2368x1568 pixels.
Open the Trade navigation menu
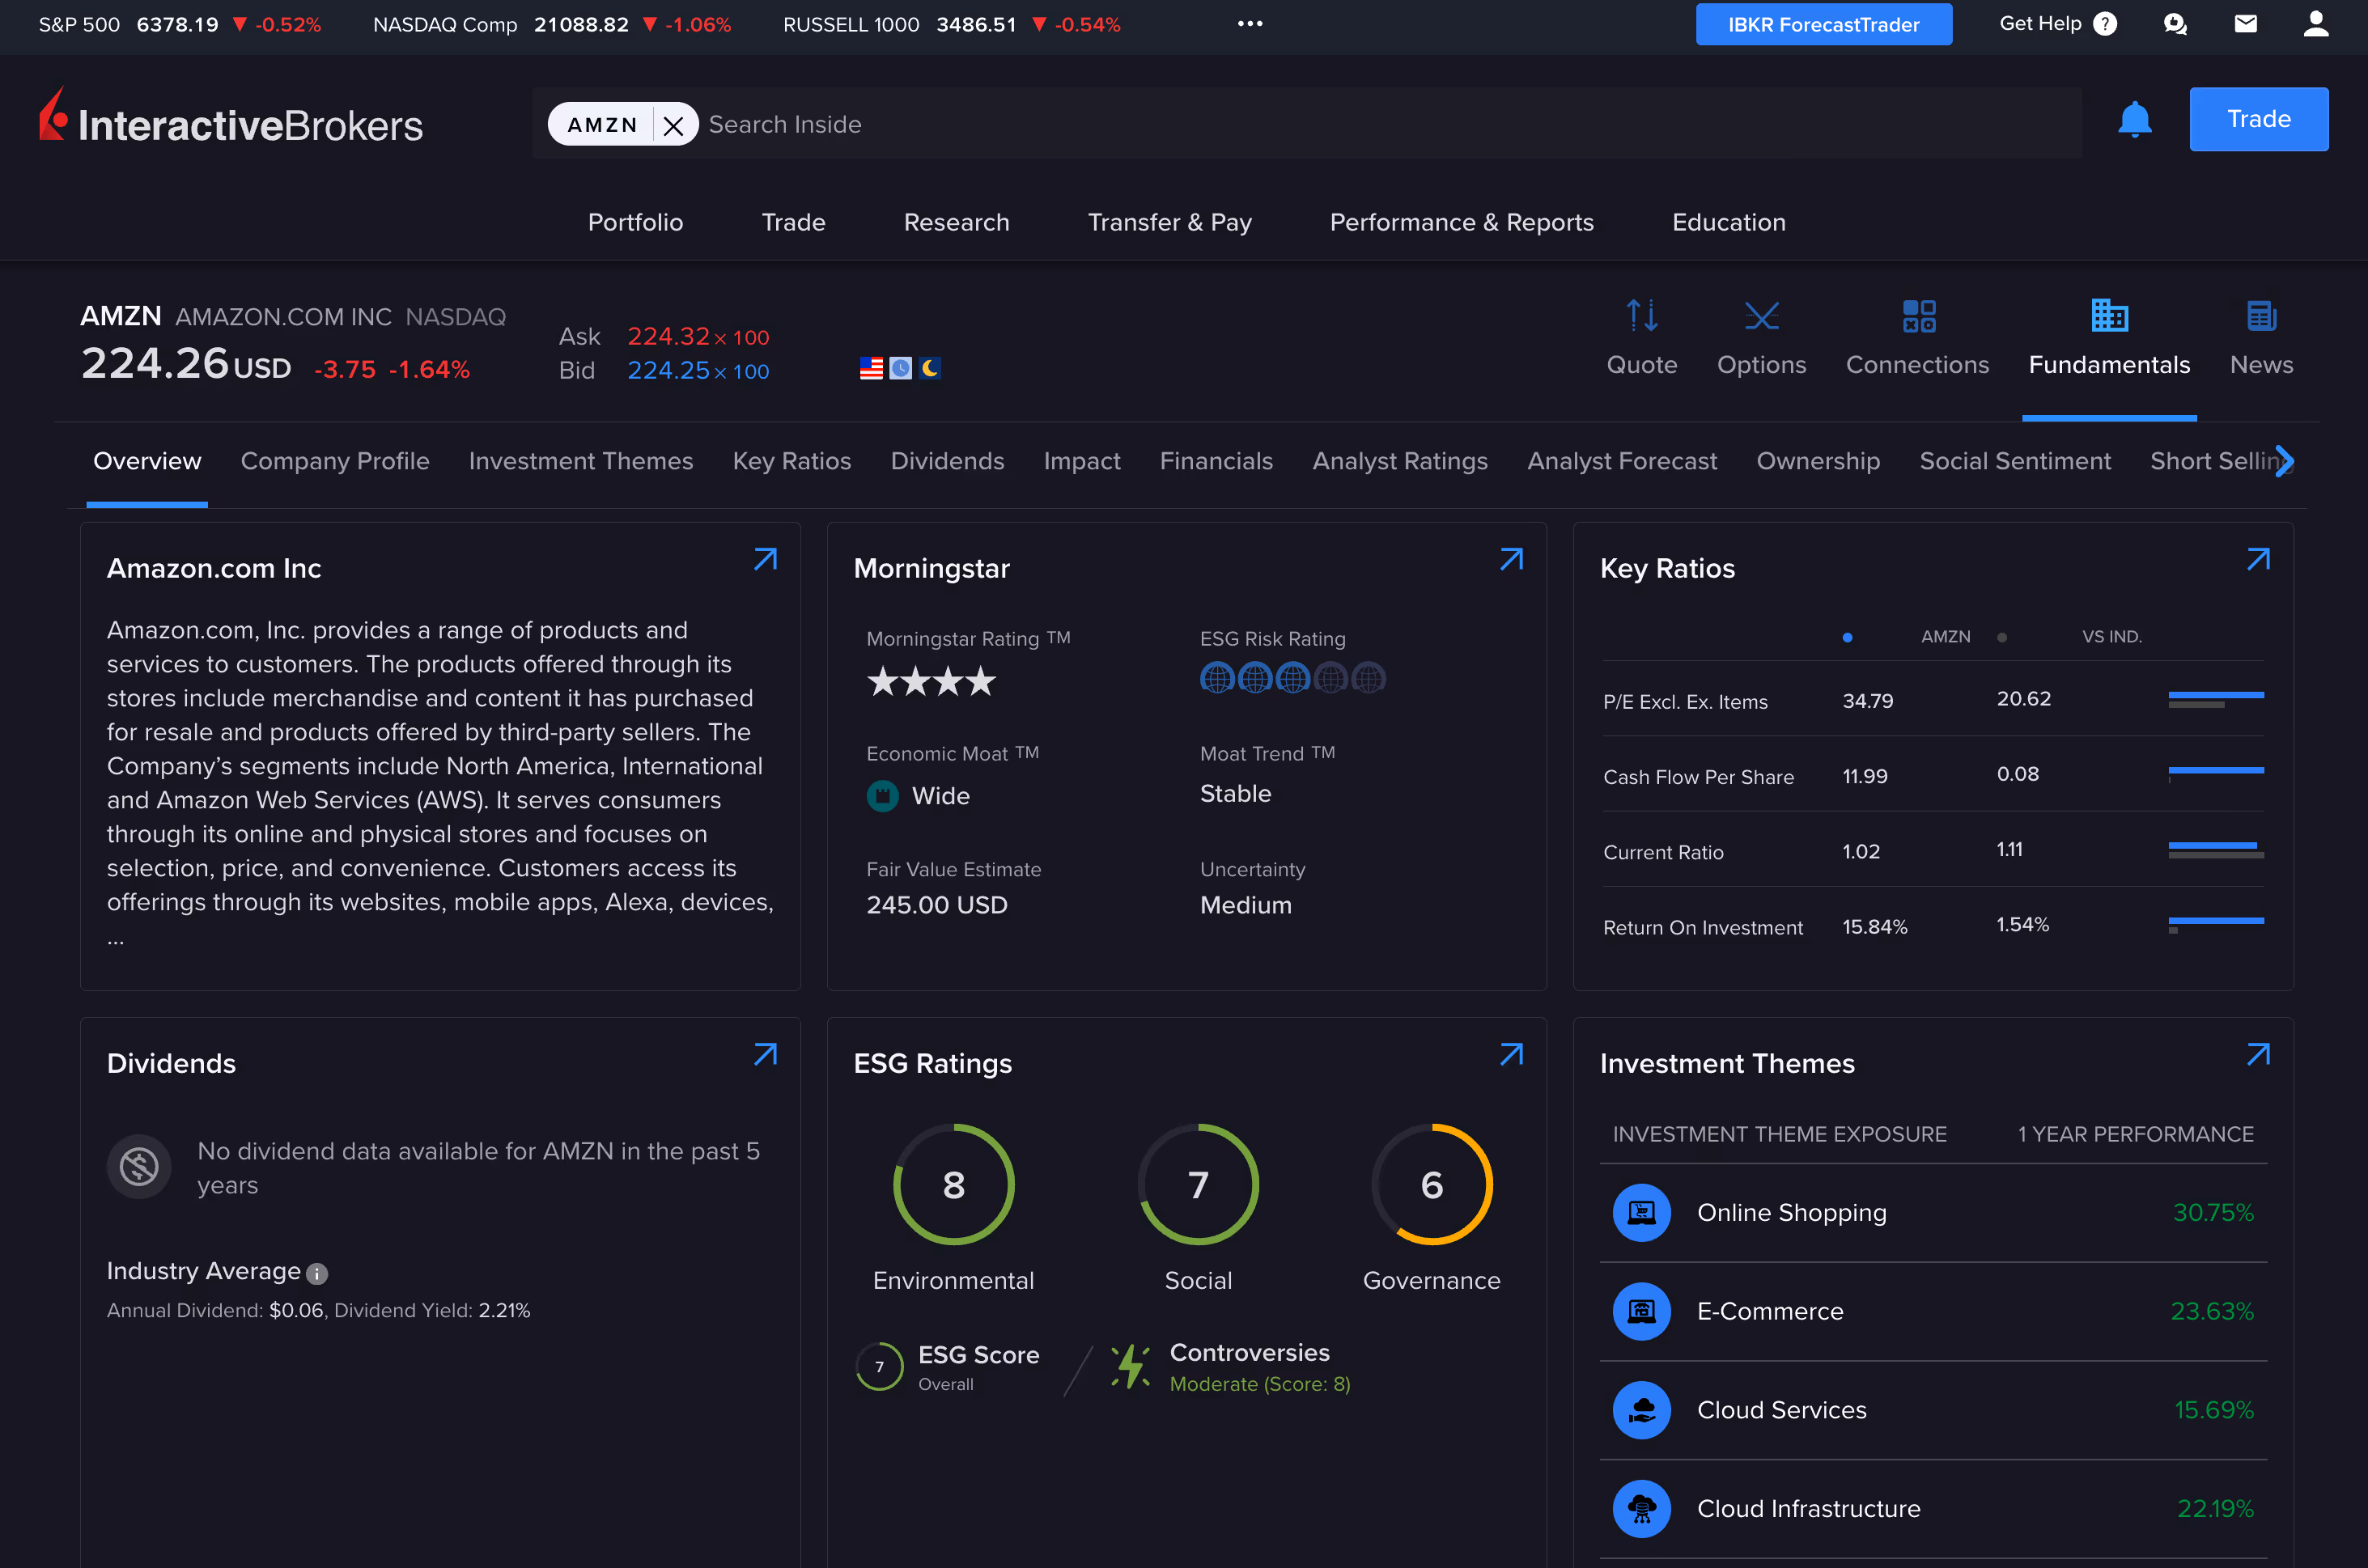click(x=793, y=222)
